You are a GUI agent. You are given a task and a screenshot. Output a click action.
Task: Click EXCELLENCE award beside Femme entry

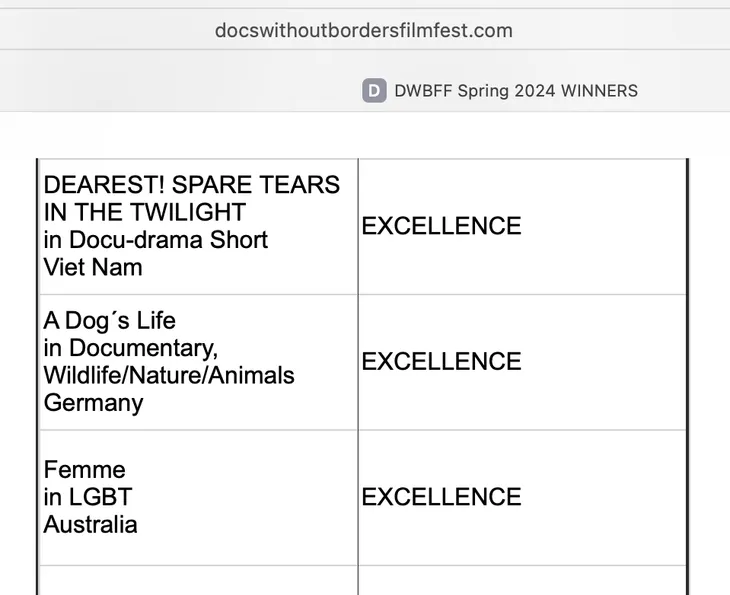click(441, 497)
